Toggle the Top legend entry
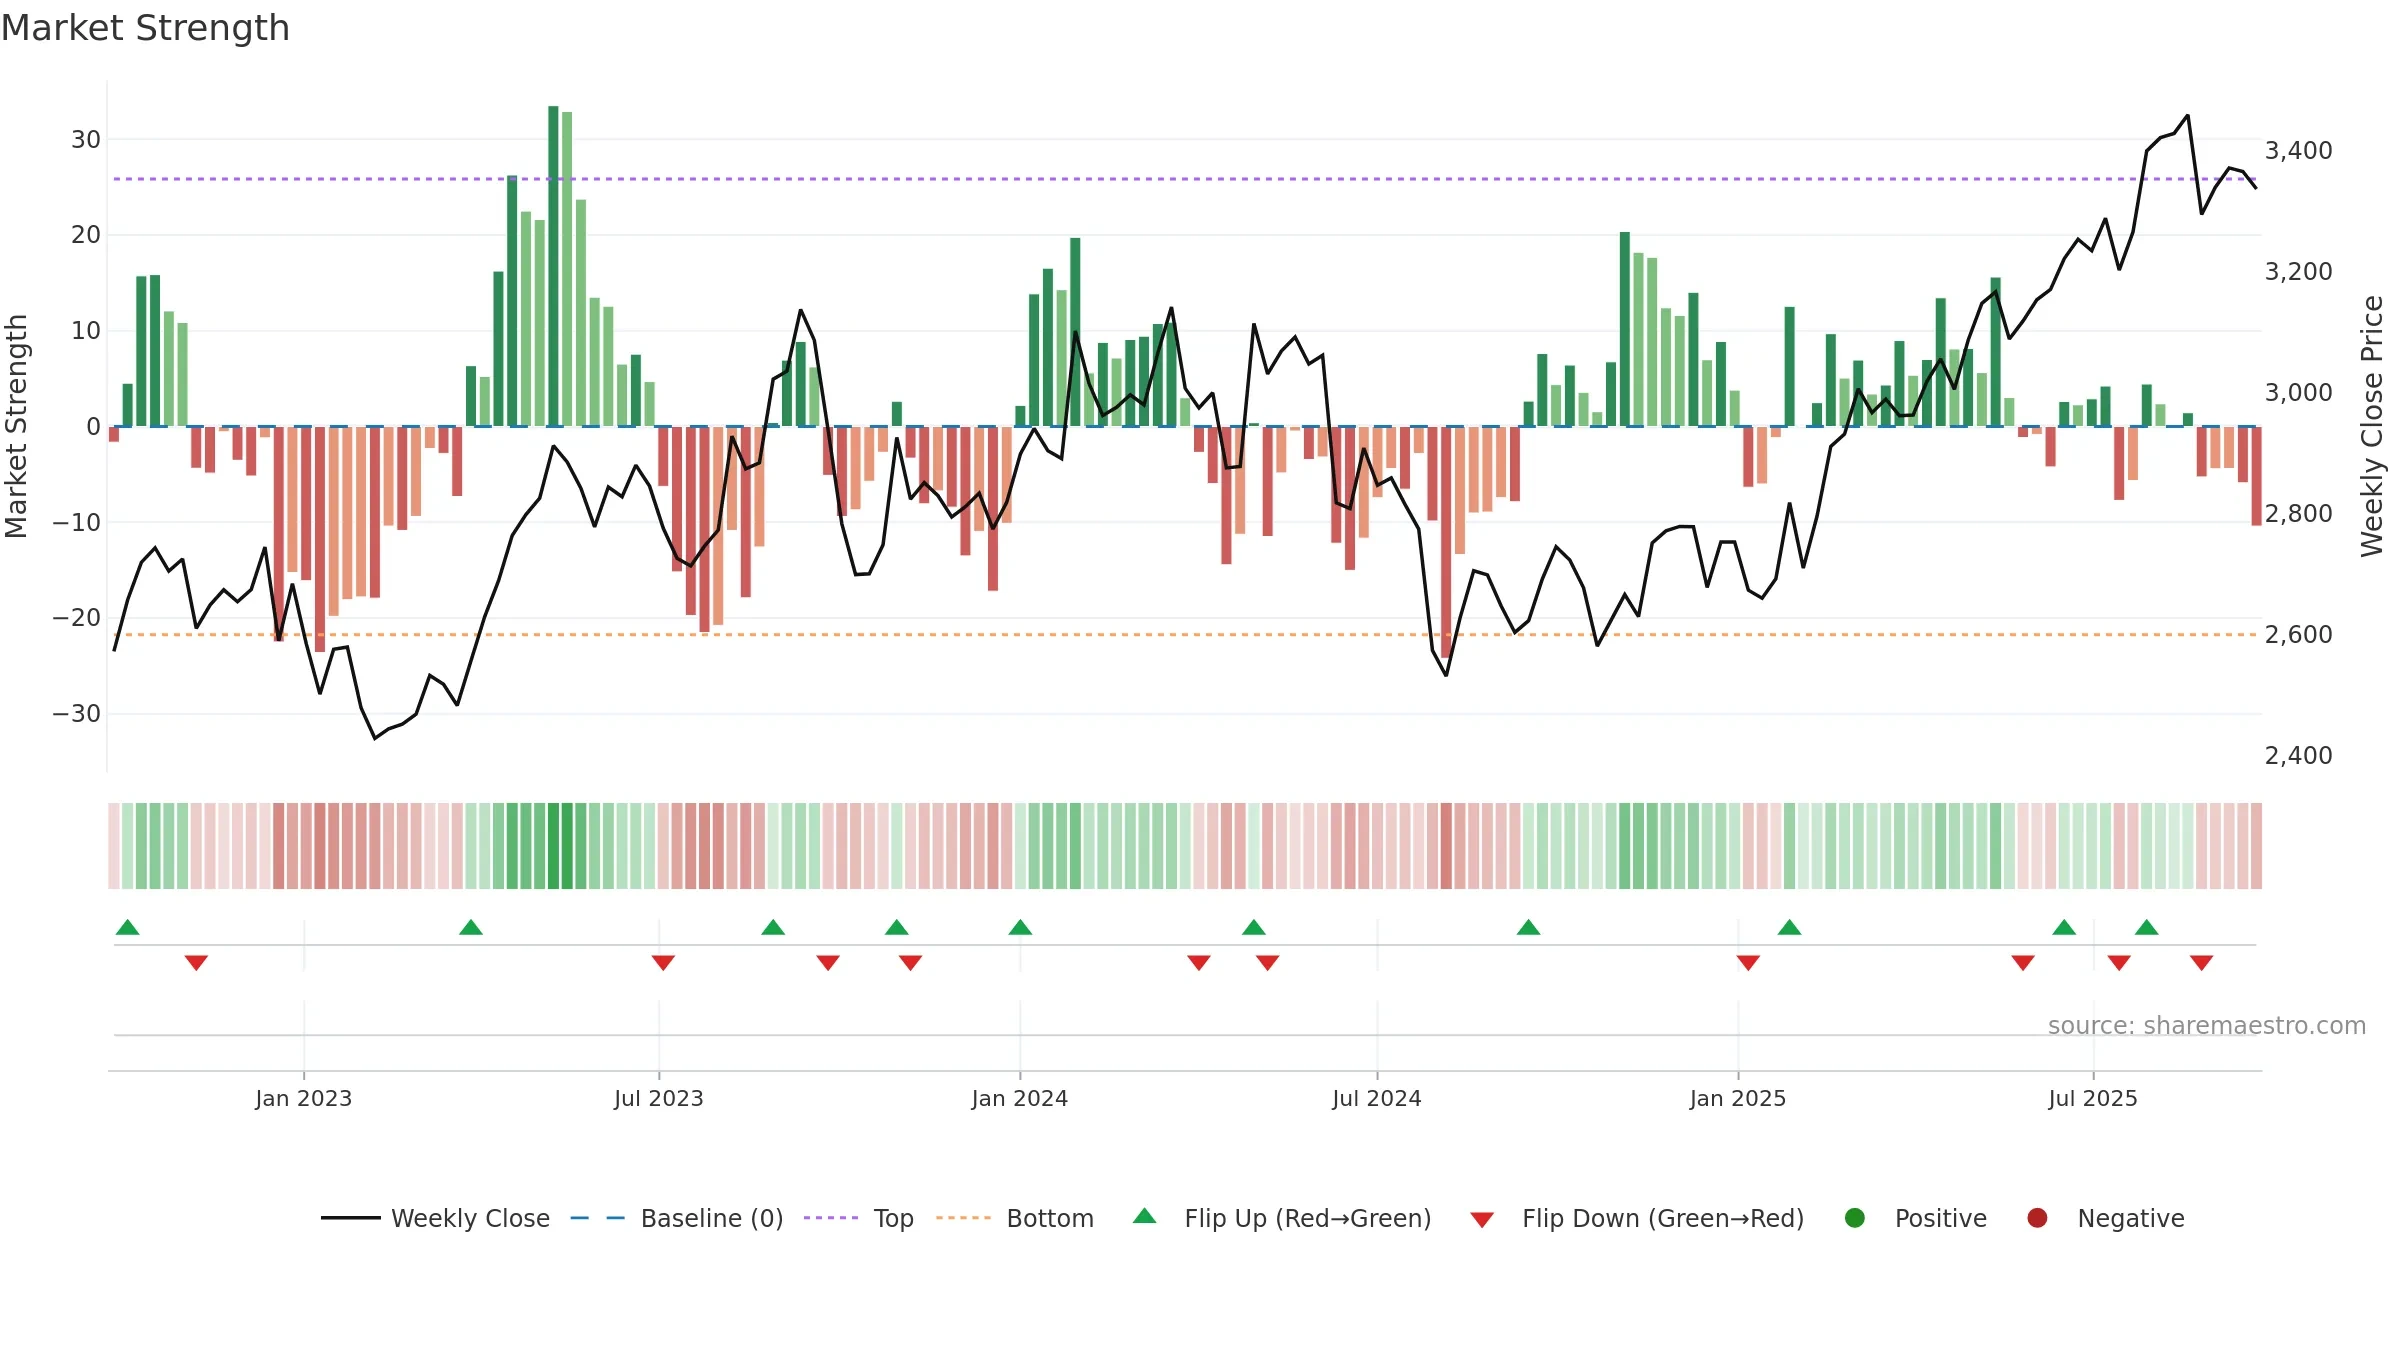The height and width of the screenshot is (1350, 2400). pos(858,1218)
